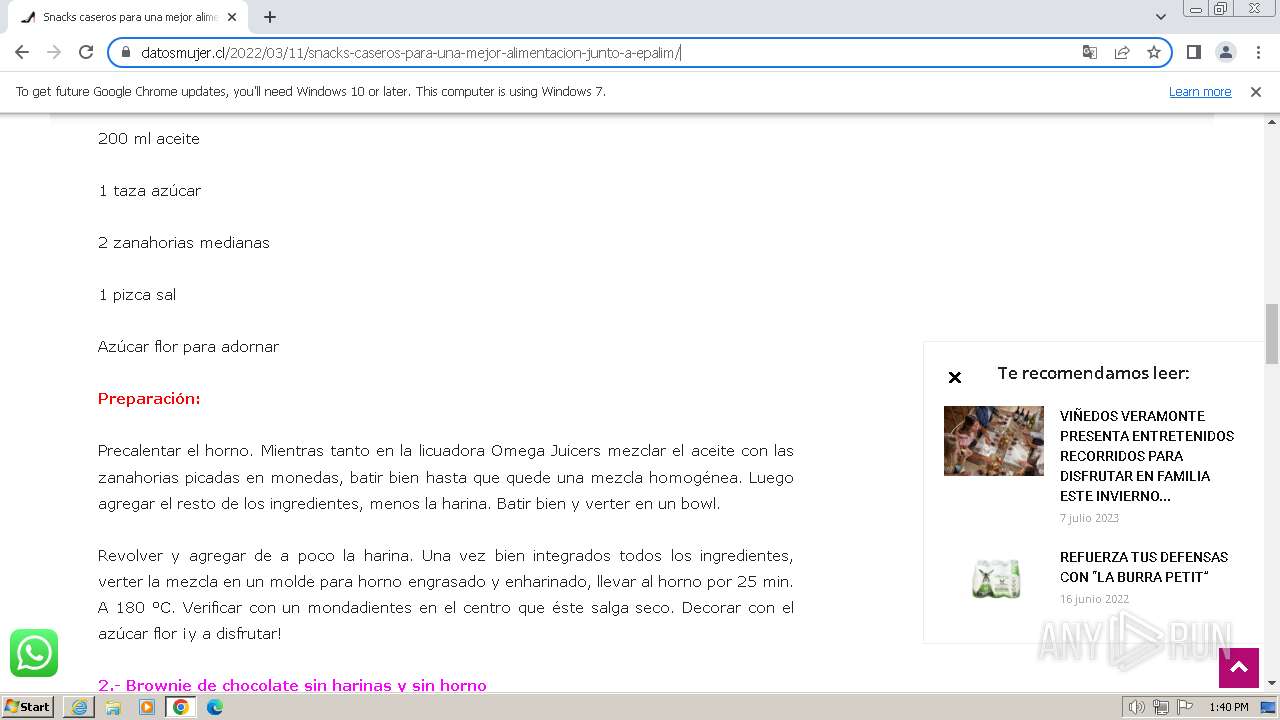Go back to the previous page
The height and width of the screenshot is (720, 1280).
tap(22, 52)
